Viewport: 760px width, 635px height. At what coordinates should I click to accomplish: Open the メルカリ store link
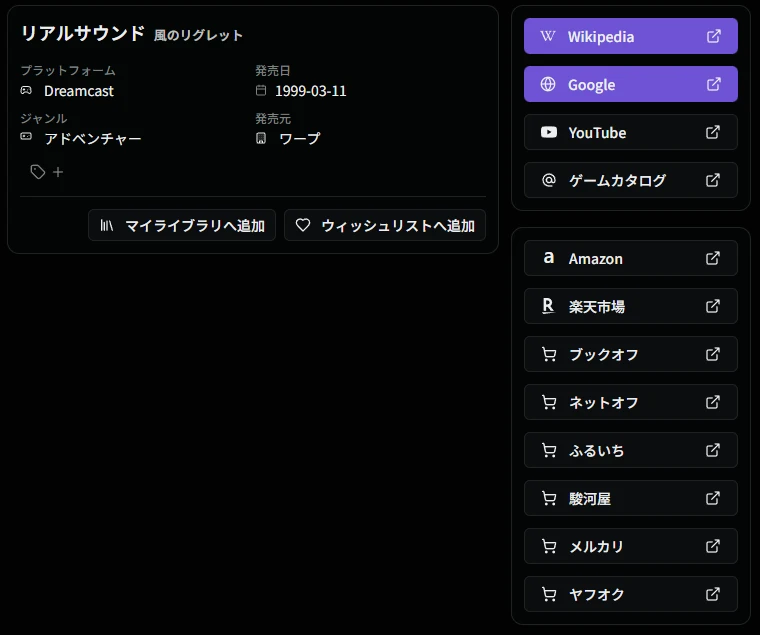[631, 546]
